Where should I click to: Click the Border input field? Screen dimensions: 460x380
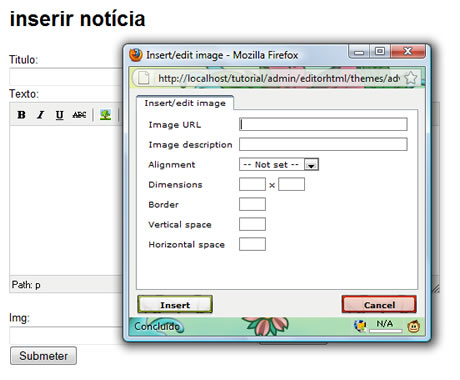click(x=252, y=204)
